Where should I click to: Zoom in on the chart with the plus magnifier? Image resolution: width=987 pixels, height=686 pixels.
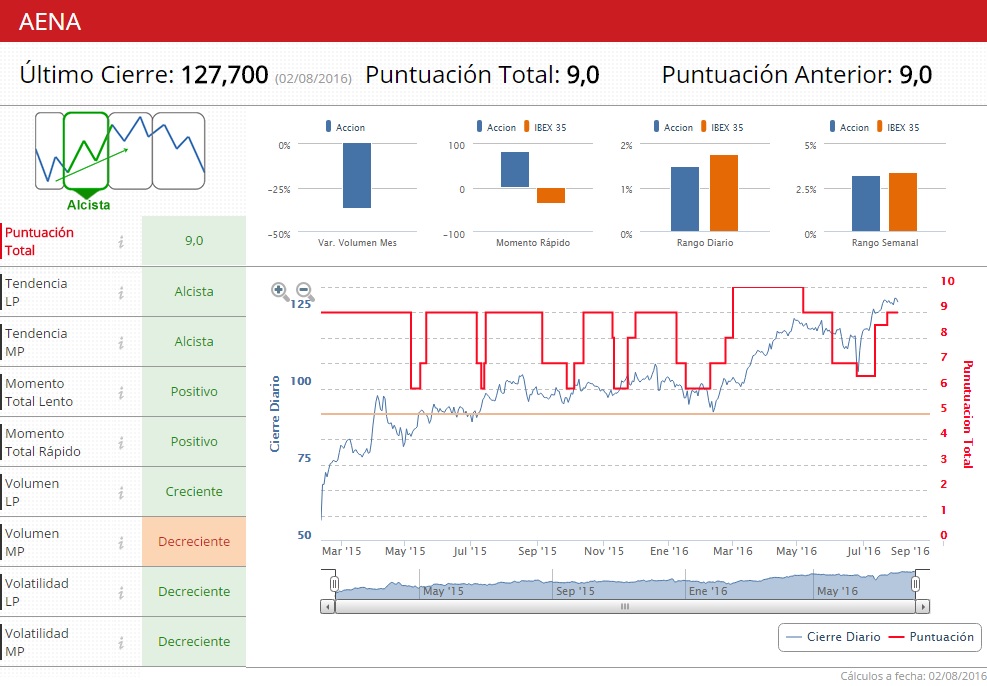point(279,291)
